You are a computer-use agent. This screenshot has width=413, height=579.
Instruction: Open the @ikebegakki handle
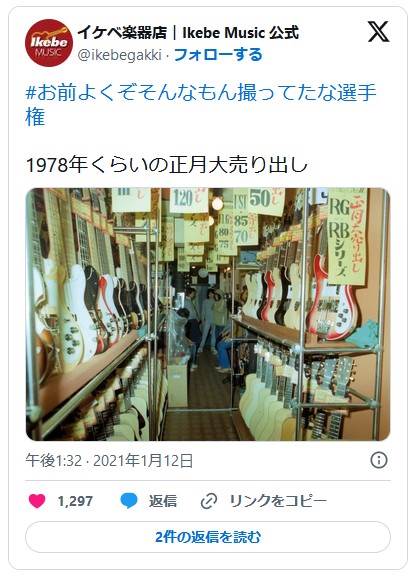120,55
